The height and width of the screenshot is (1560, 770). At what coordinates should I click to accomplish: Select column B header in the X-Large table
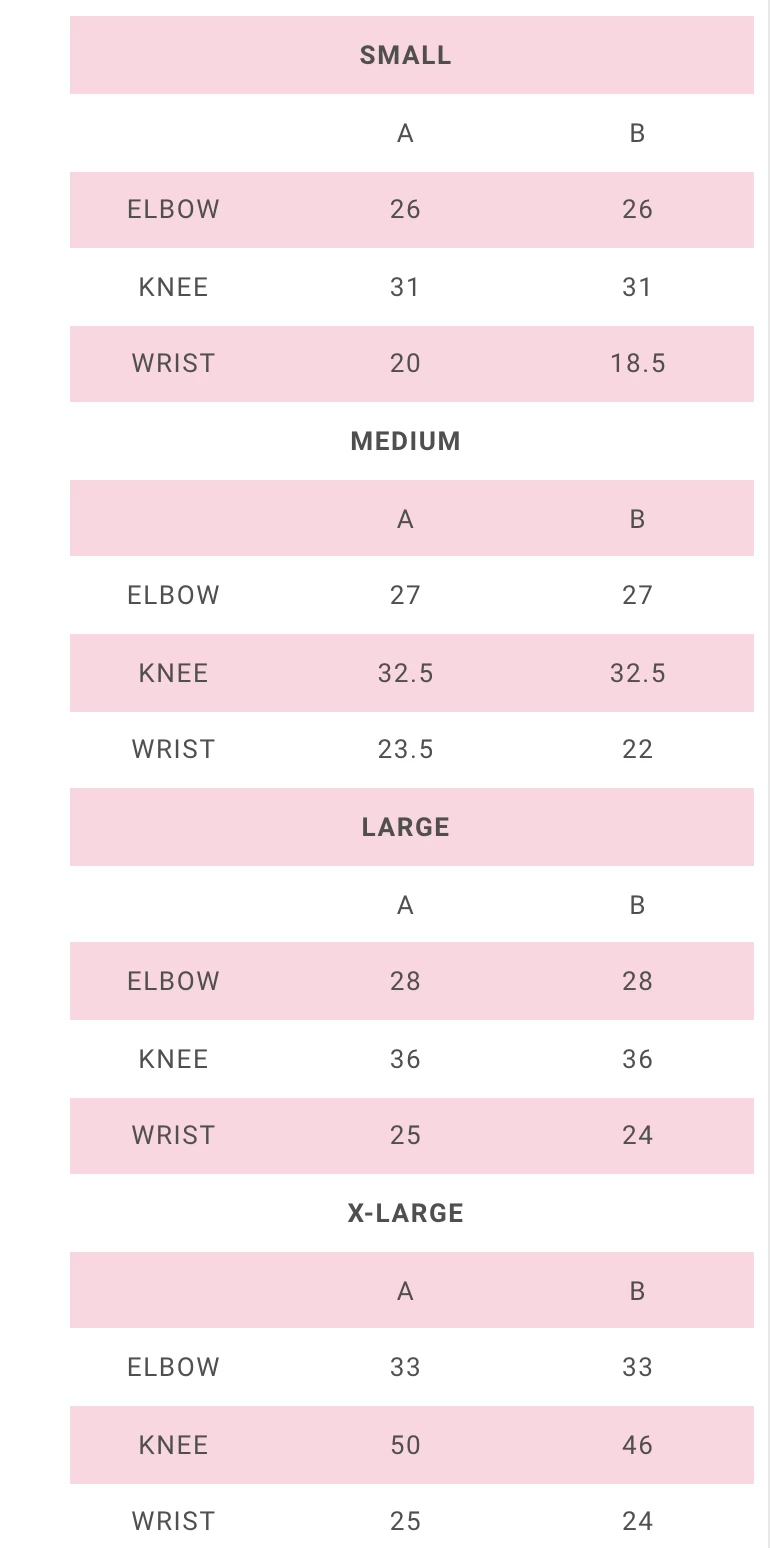pyautogui.click(x=637, y=1291)
